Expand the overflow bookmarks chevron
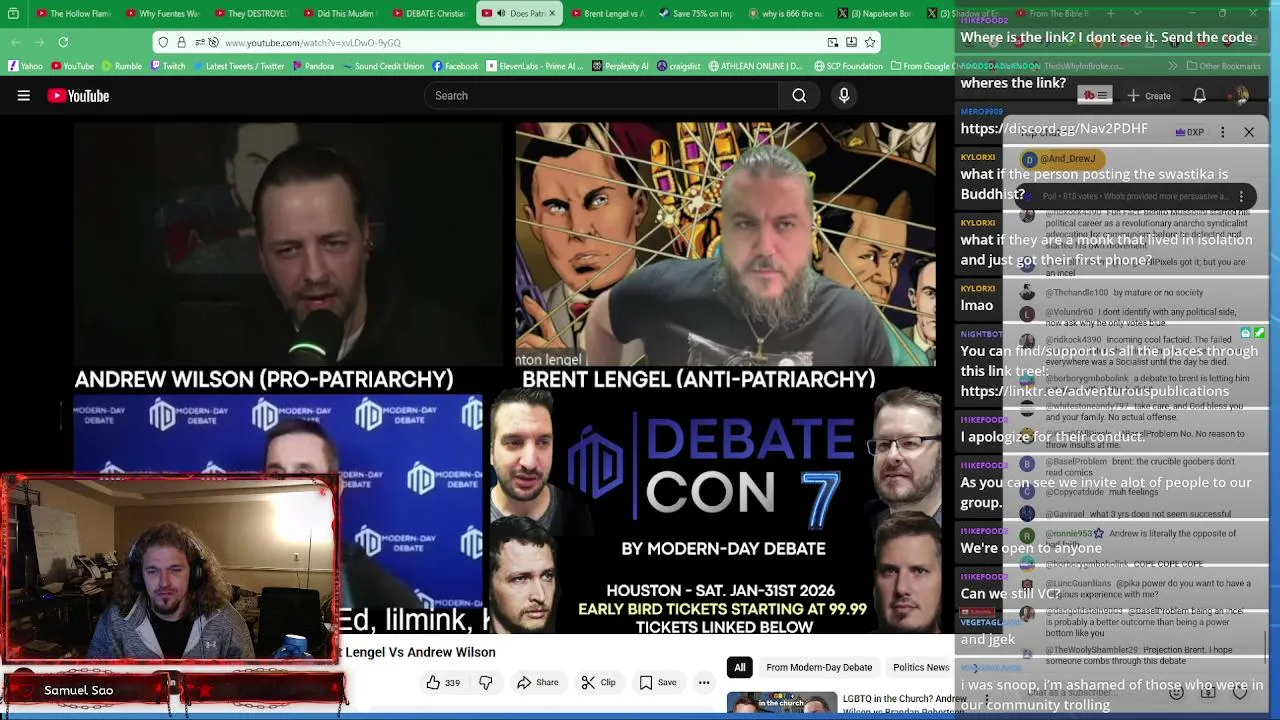This screenshot has height=720, width=1280. [x=1172, y=66]
